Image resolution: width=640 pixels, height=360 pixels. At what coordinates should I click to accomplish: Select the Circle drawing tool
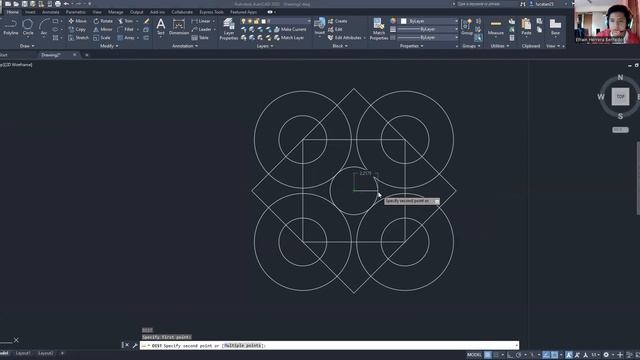coord(28,27)
